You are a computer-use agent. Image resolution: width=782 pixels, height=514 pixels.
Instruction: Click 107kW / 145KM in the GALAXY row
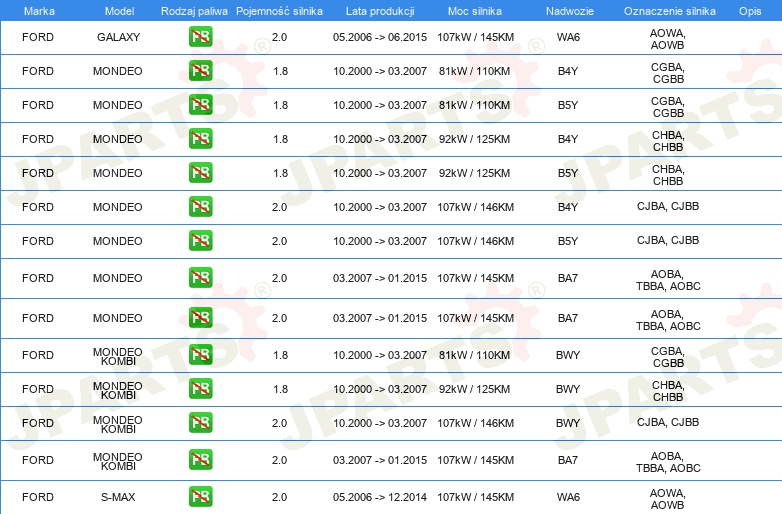point(475,37)
